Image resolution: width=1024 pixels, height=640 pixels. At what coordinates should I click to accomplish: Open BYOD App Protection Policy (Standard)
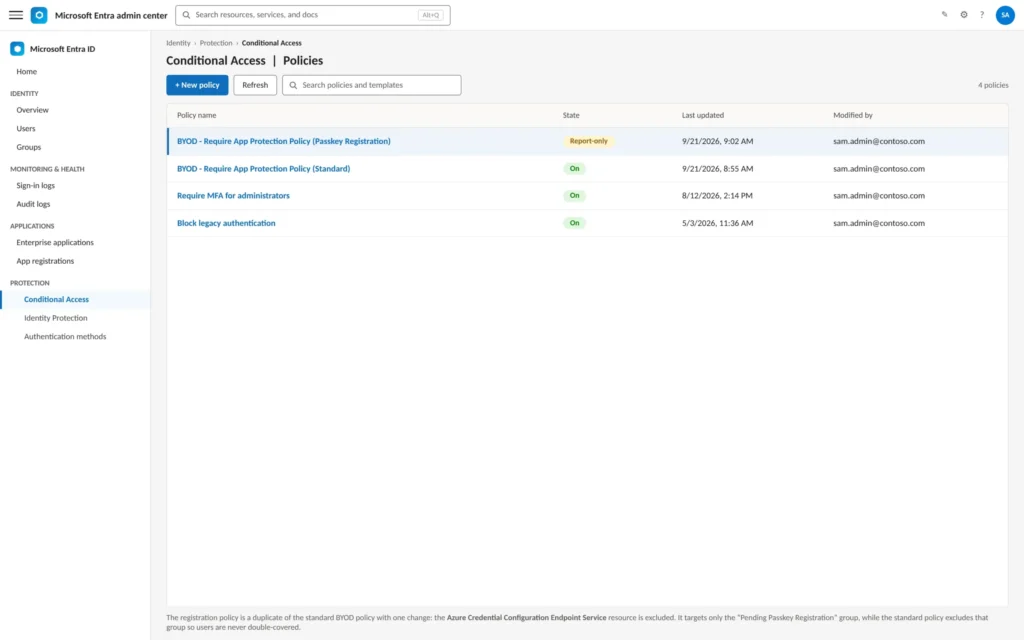click(263, 168)
